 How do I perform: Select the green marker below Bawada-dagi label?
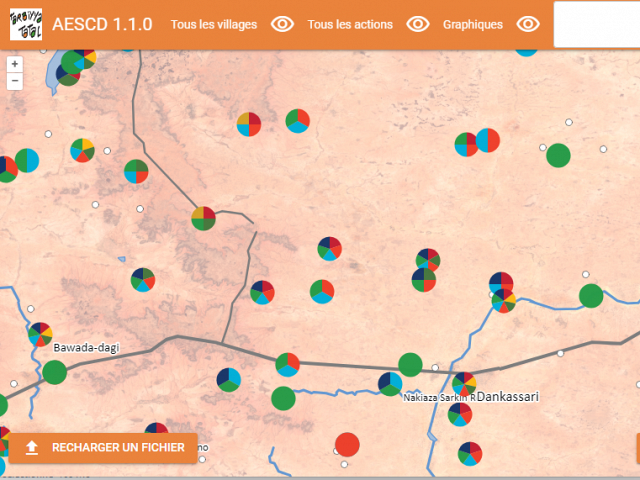coord(54,372)
